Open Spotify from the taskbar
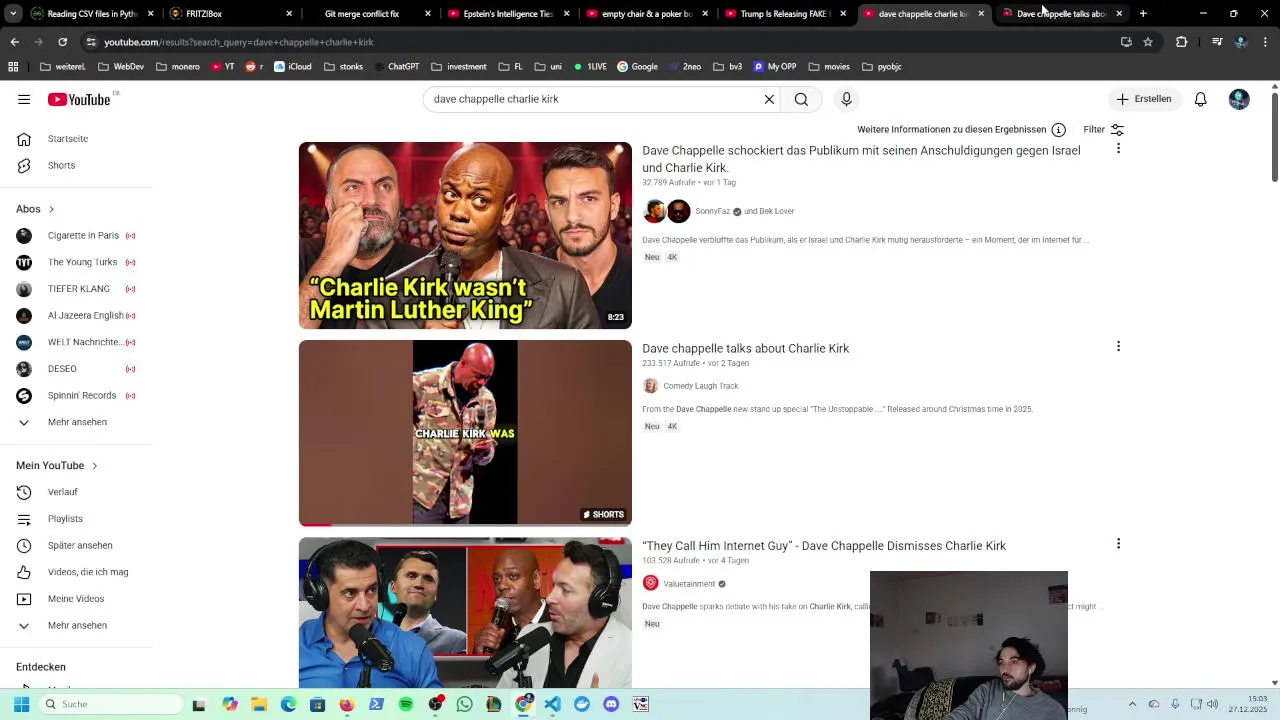This screenshot has width=1280, height=720. [x=406, y=704]
